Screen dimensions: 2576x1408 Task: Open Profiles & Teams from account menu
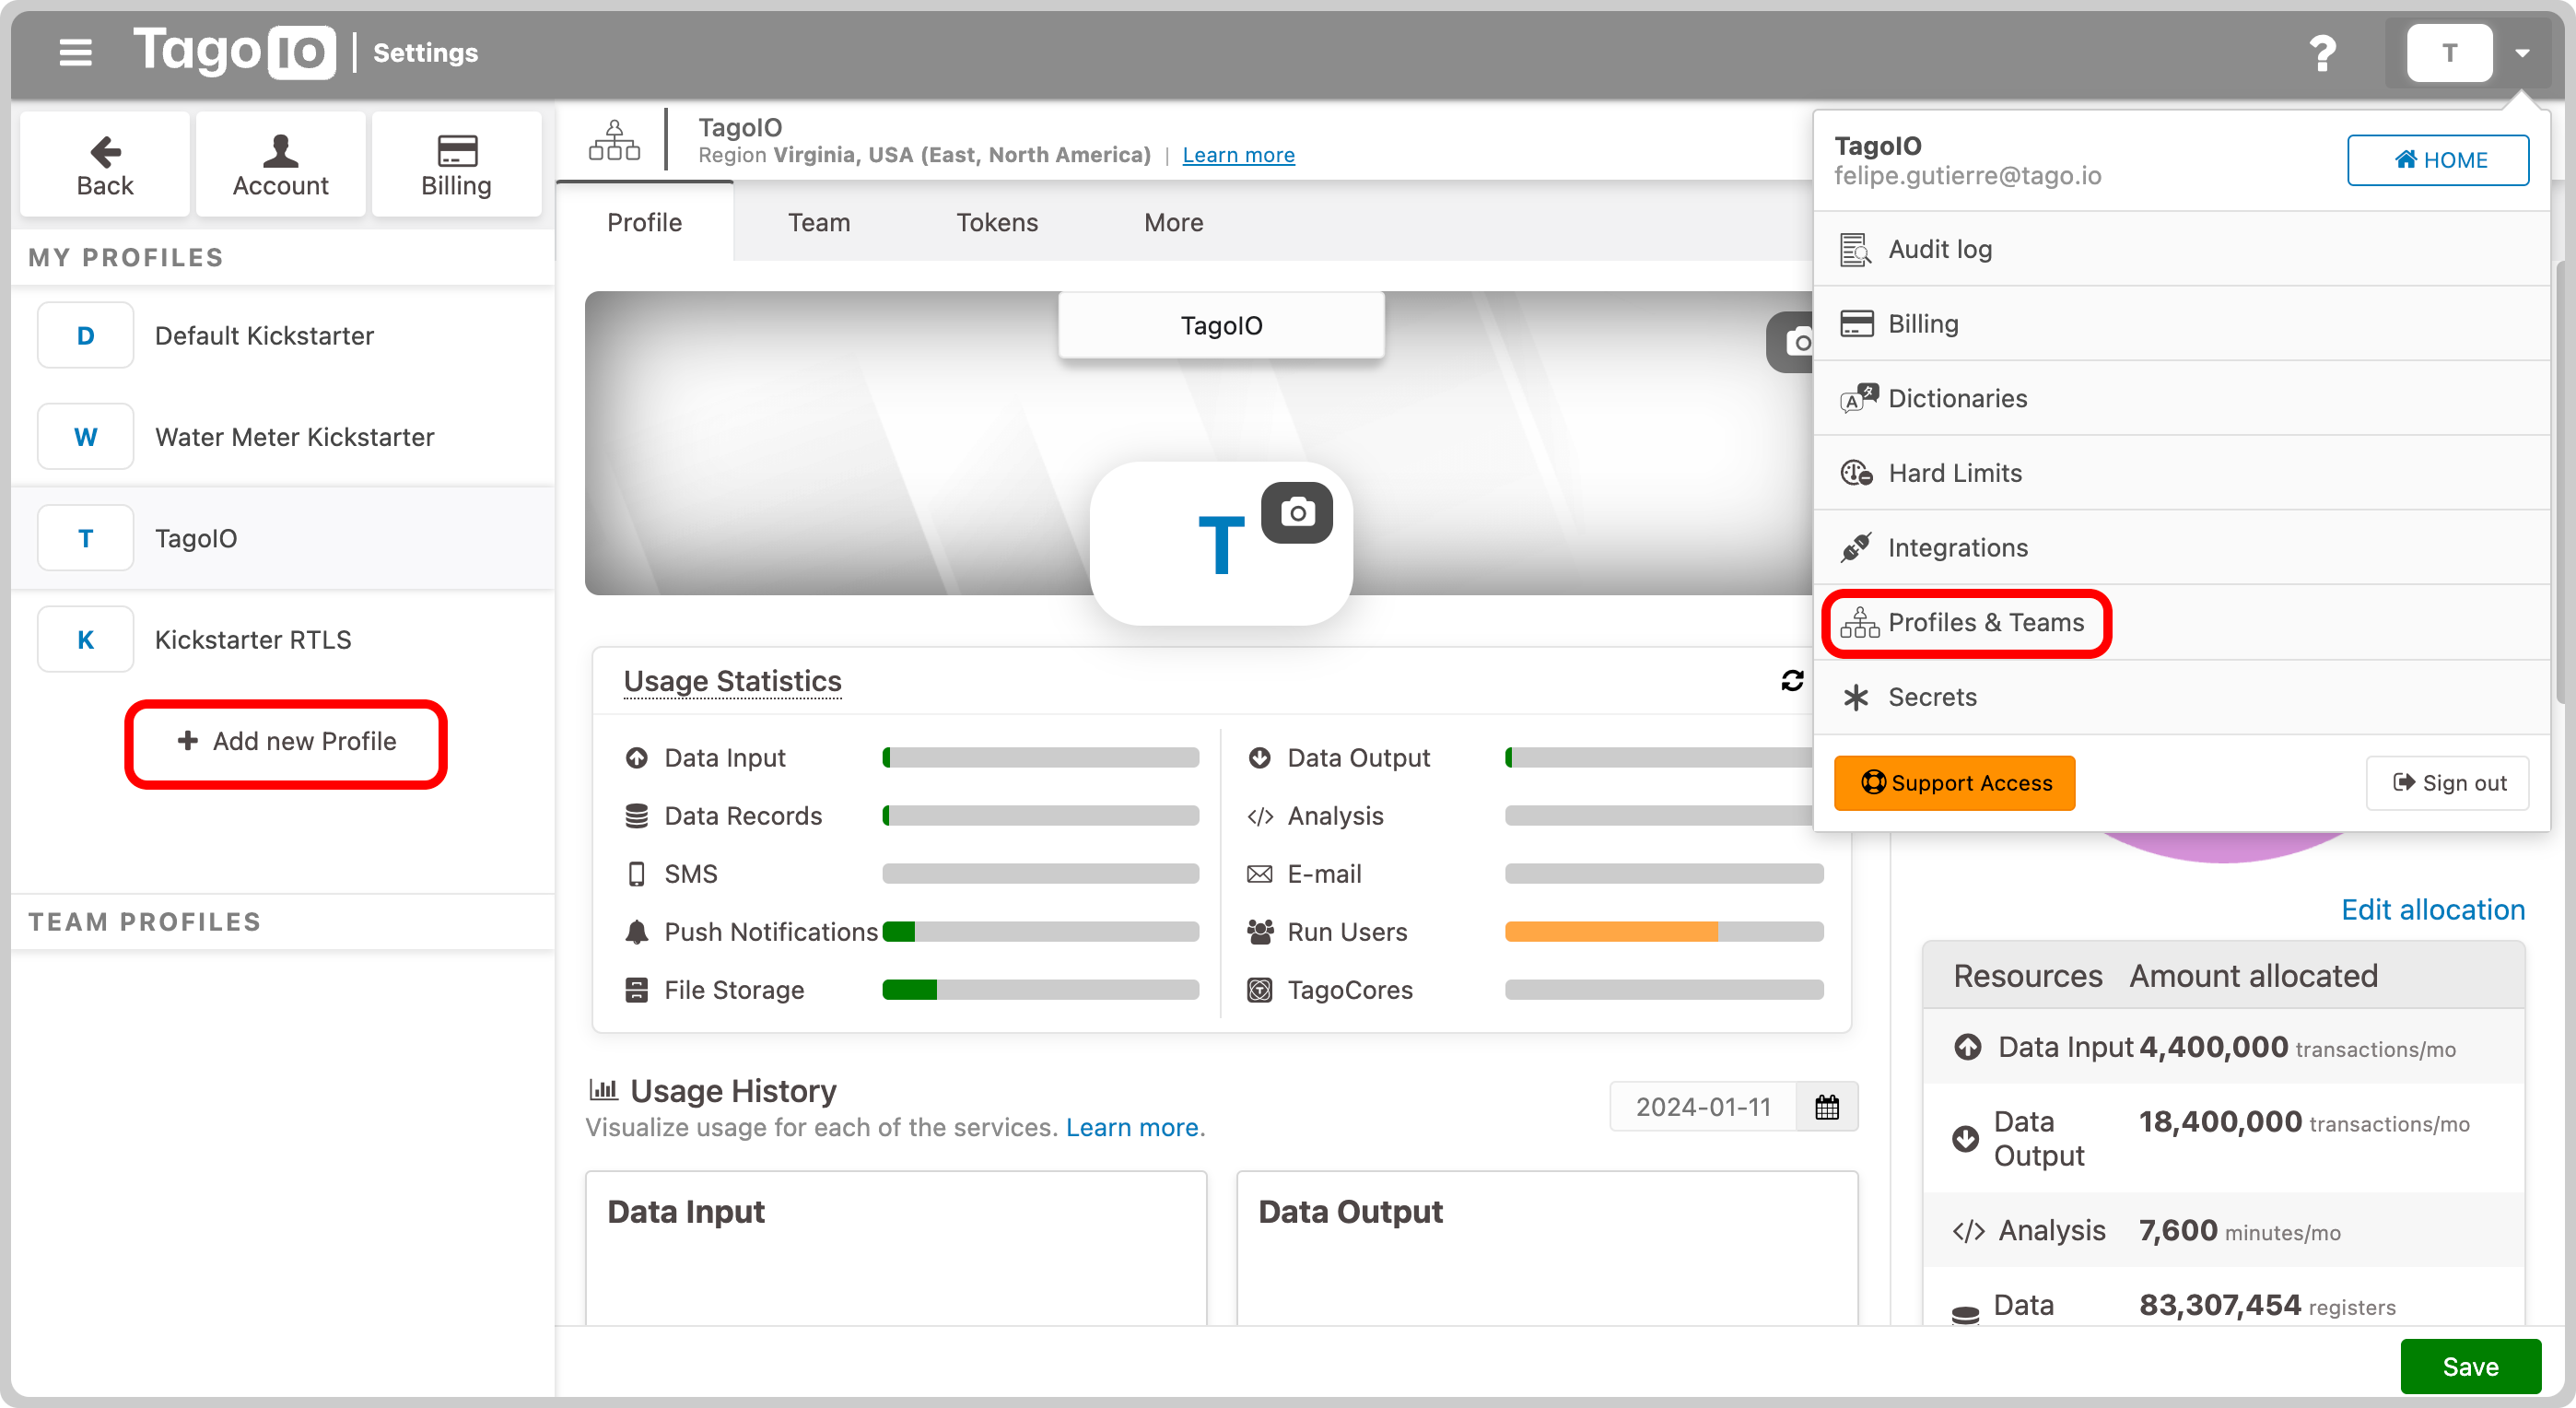tap(2180, 622)
